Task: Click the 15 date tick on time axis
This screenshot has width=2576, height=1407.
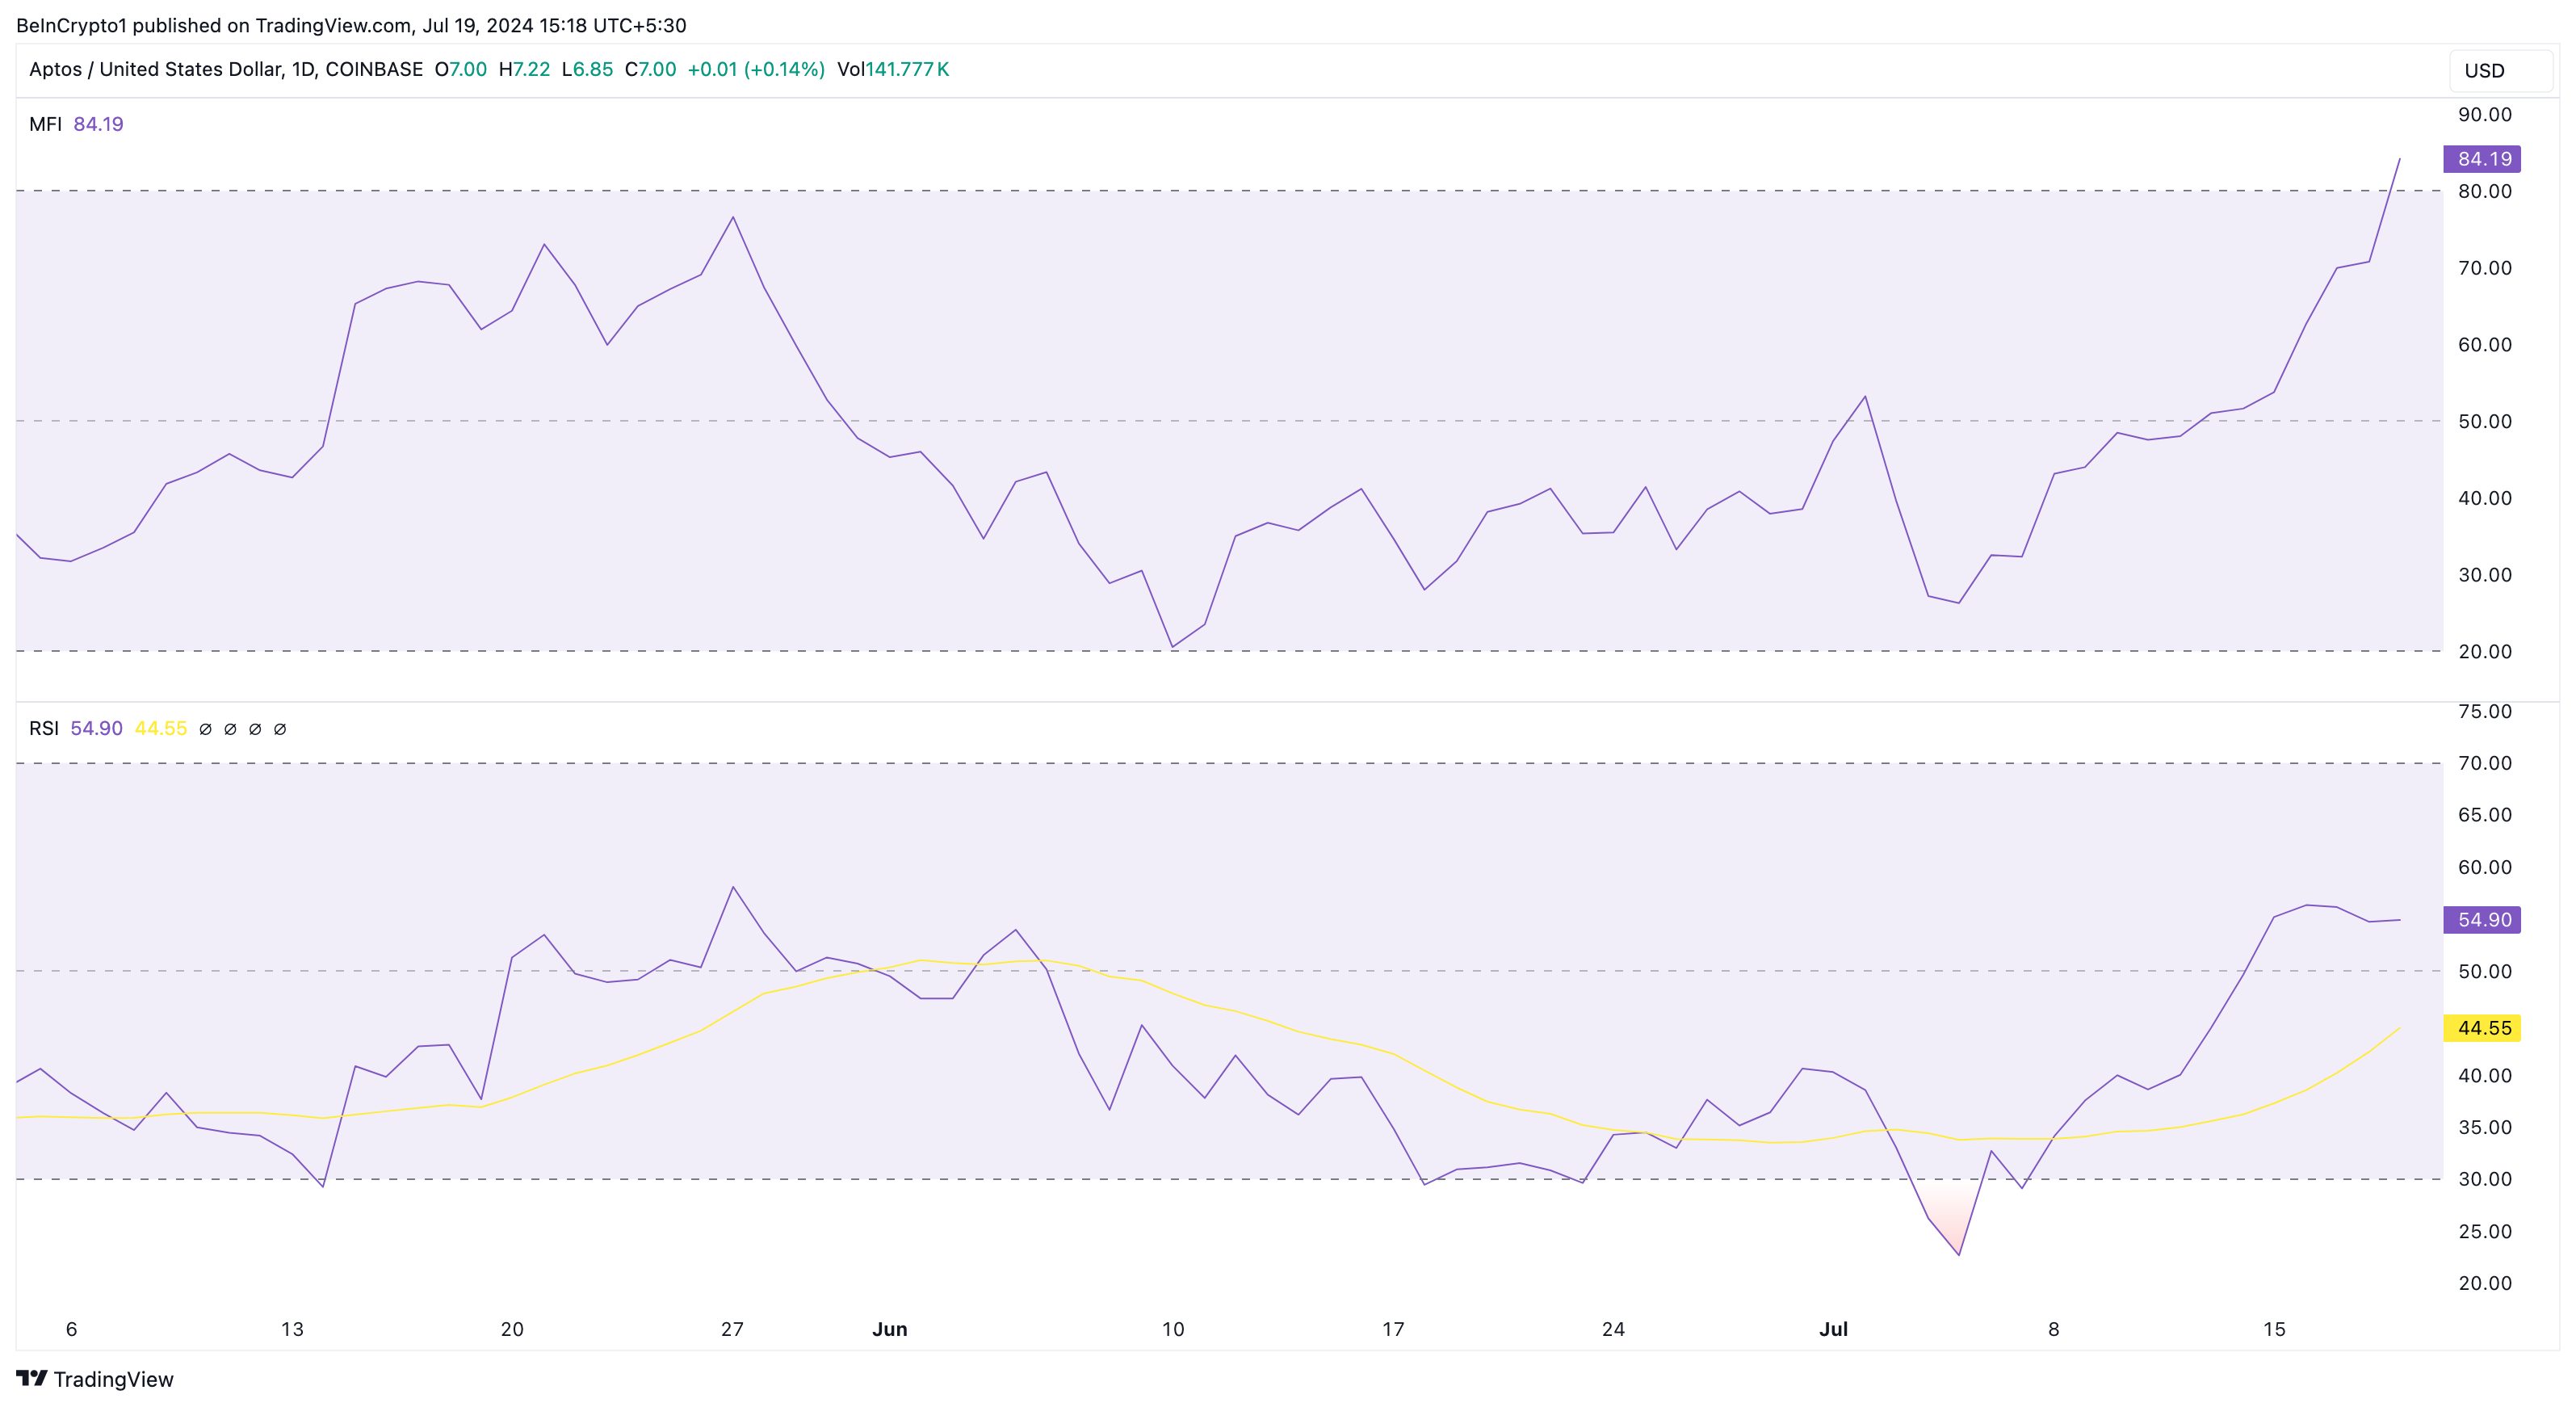Action: coord(2273,1329)
